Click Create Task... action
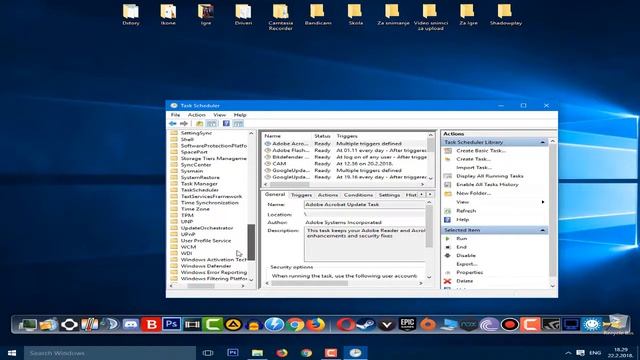 pyautogui.click(x=473, y=159)
